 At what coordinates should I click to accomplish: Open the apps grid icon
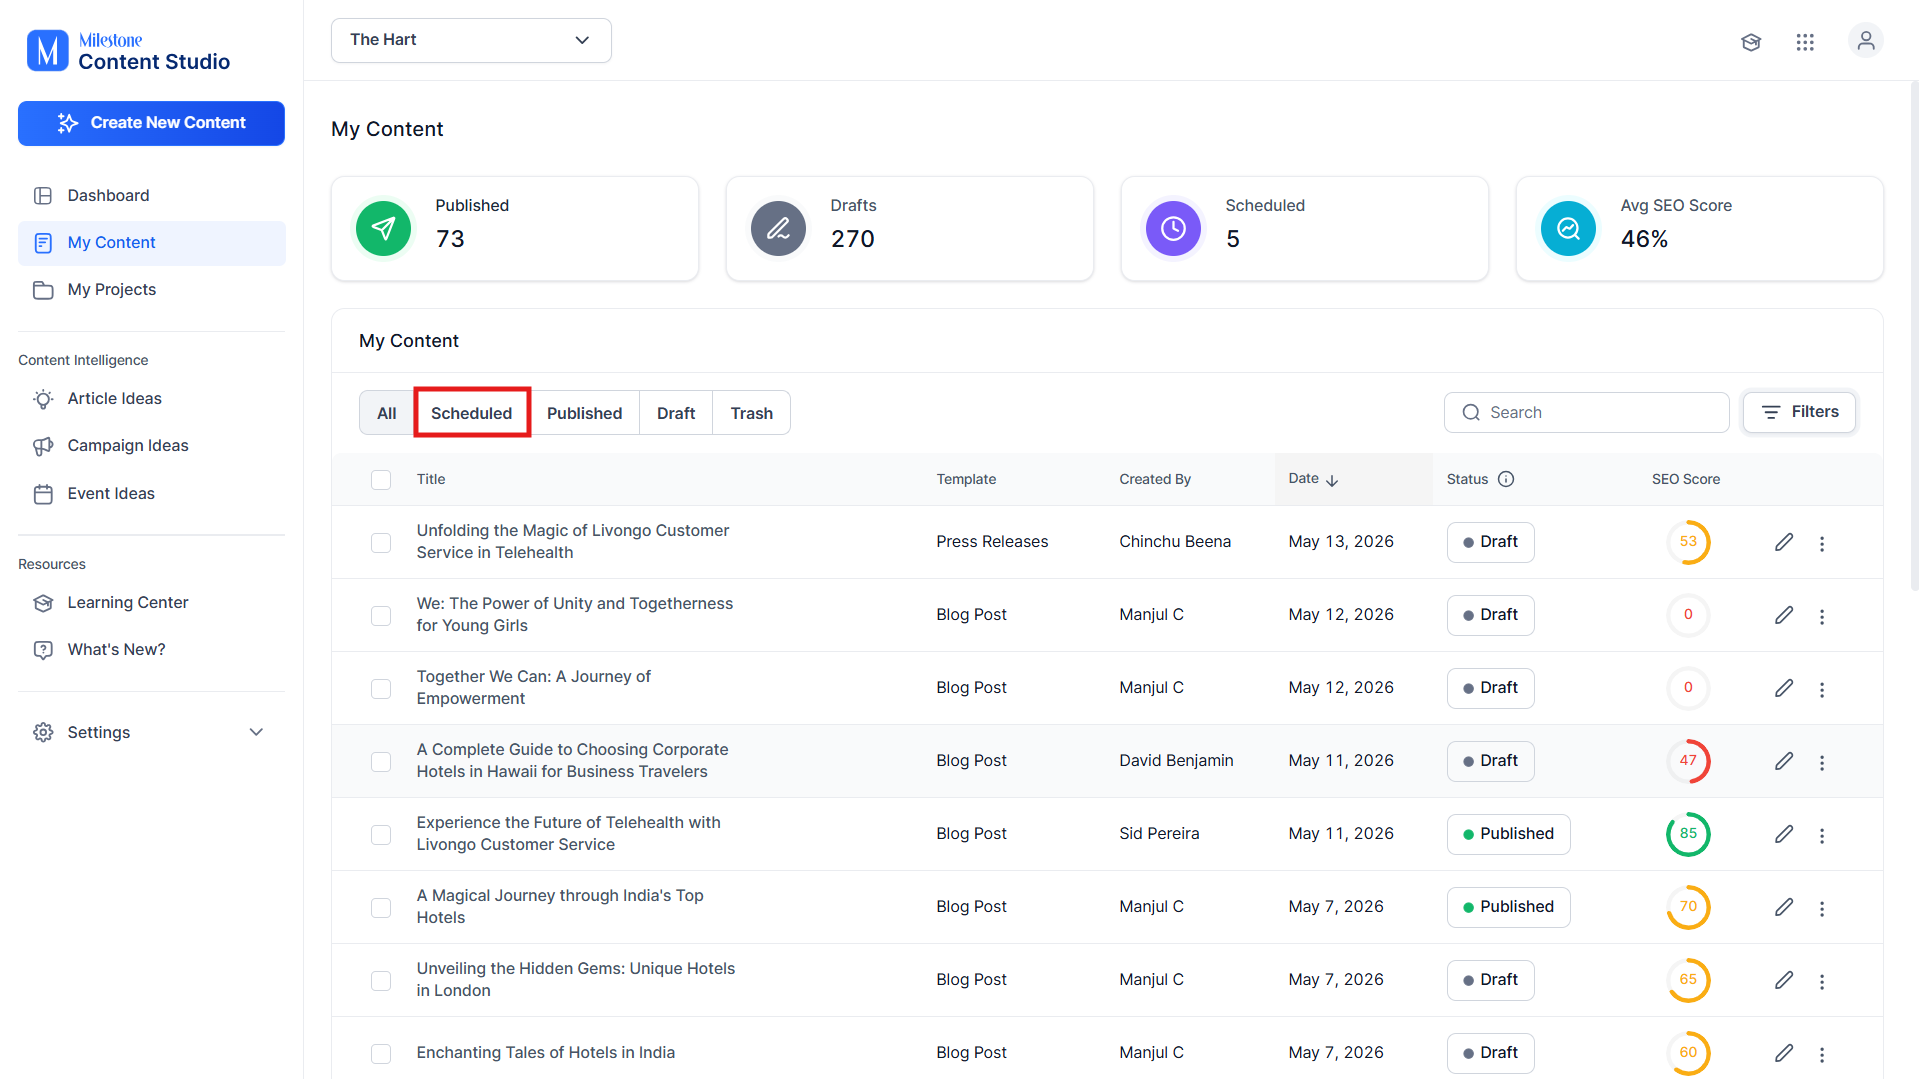(1805, 42)
